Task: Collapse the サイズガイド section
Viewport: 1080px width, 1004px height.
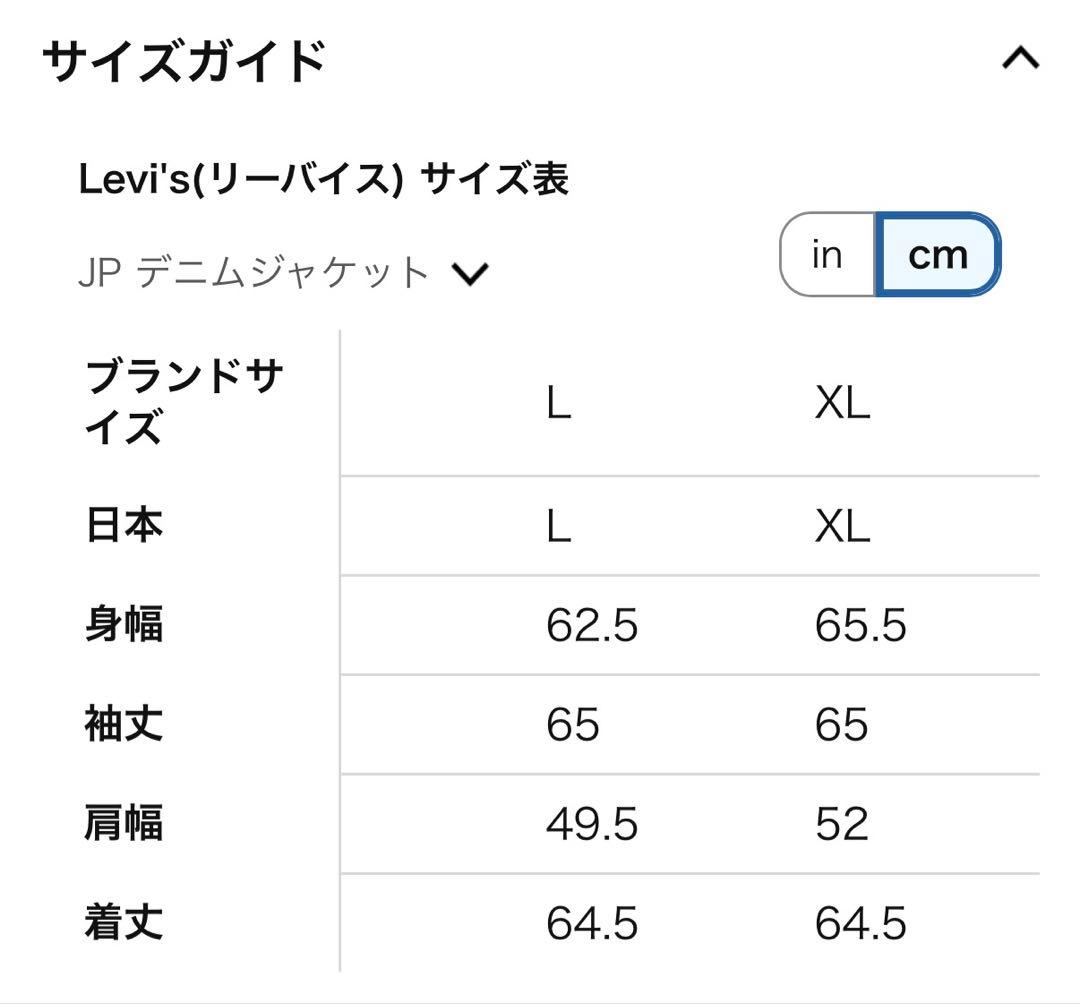Action: click(x=1019, y=57)
